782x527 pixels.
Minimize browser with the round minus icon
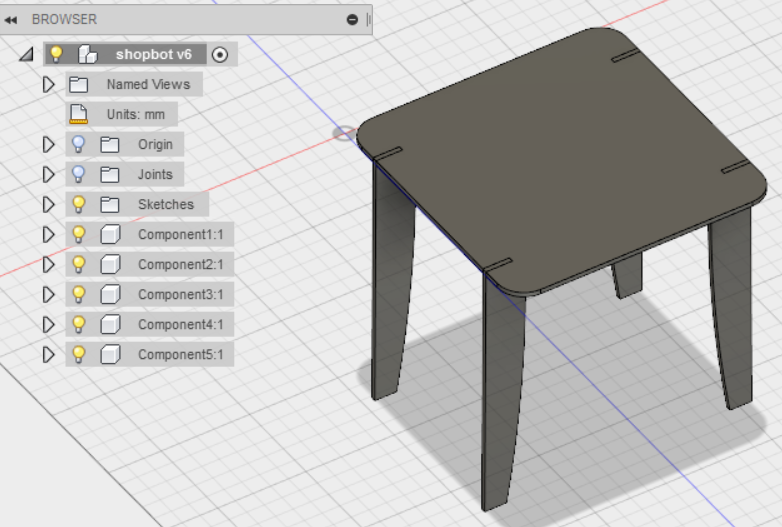pyautogui.click(x=352, y=19)
